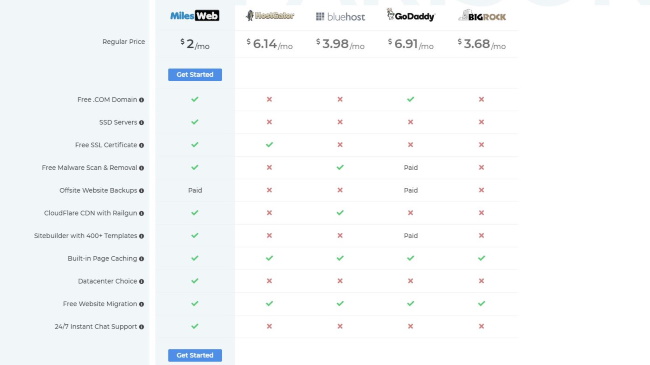Click the BigRock logo
650x365 pixels.
tap(482, 16)
